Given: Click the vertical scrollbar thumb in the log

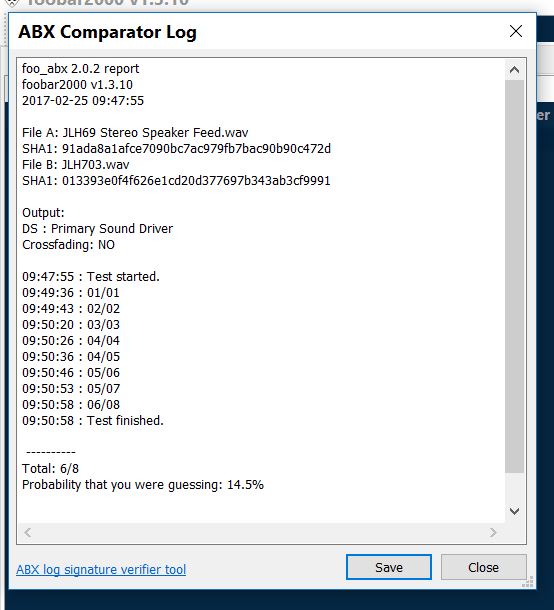Looking at the screenshot, I should [x=514, y=276].
